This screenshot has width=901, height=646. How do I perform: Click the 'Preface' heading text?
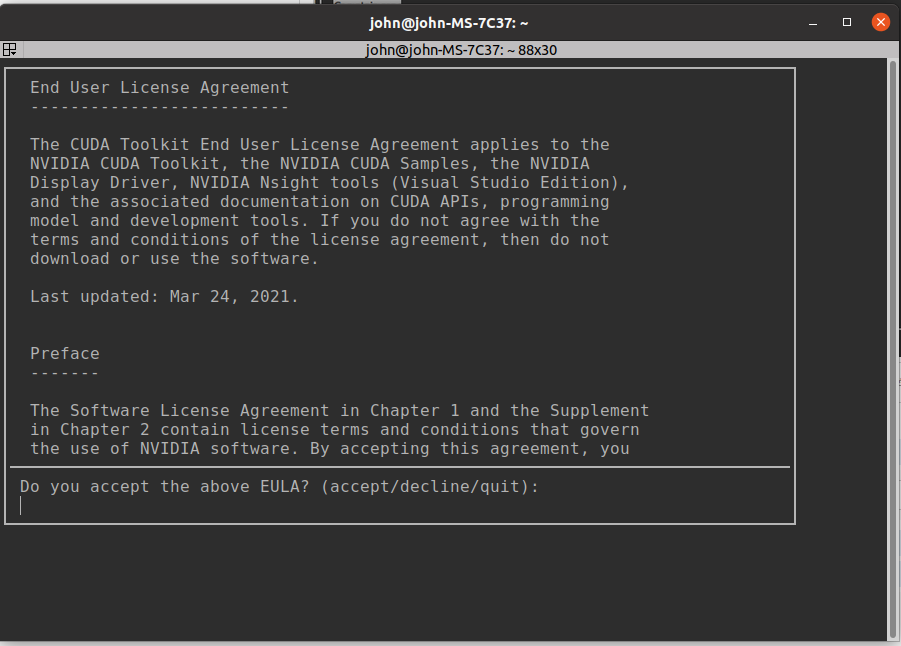click(x=65, y=353)
